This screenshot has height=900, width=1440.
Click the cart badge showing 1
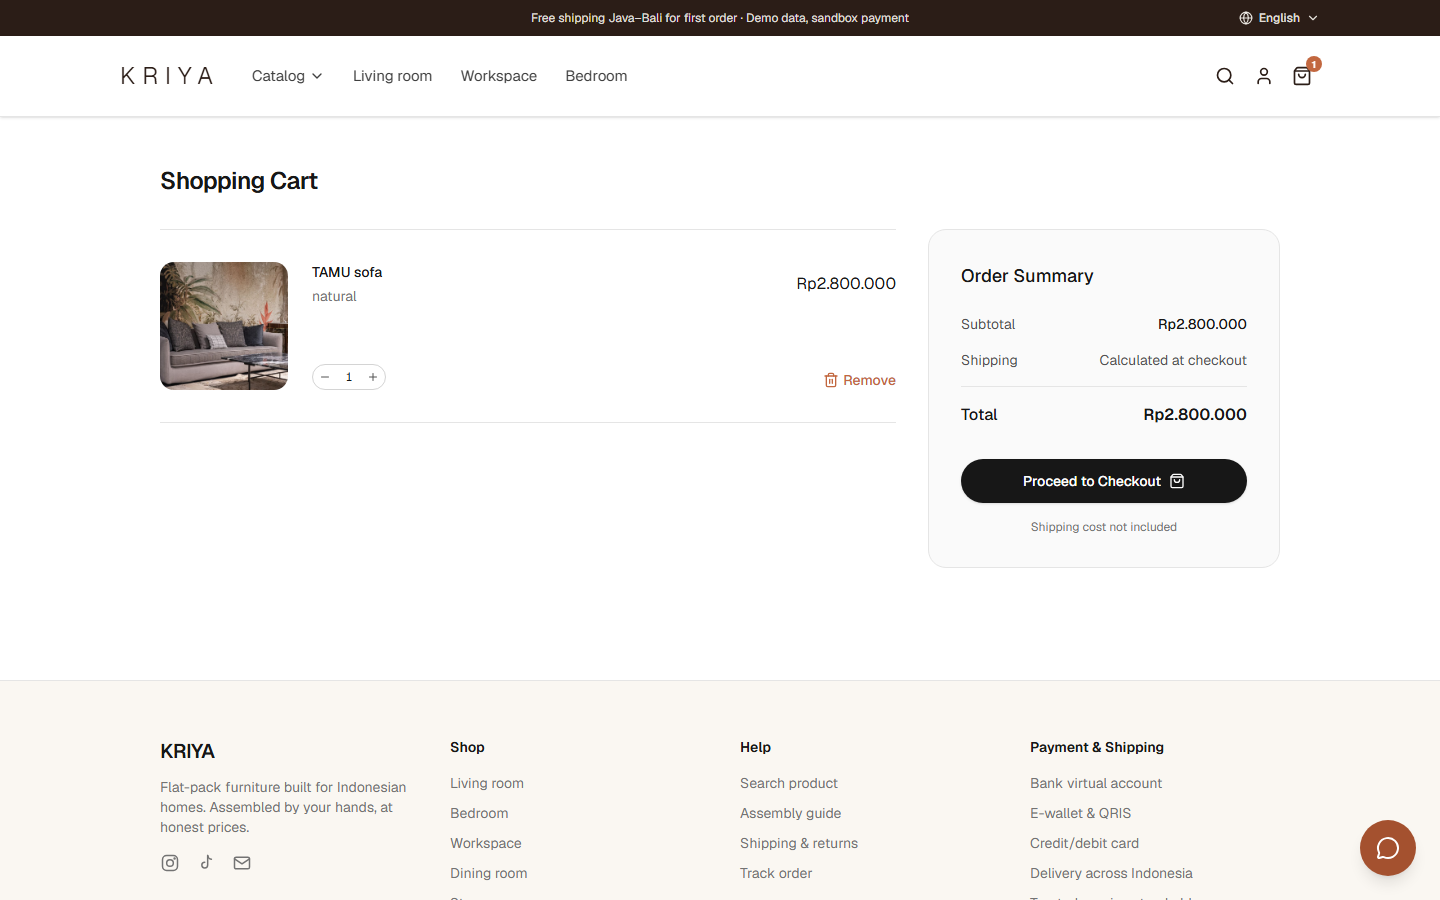click(x=1314, y=64)
